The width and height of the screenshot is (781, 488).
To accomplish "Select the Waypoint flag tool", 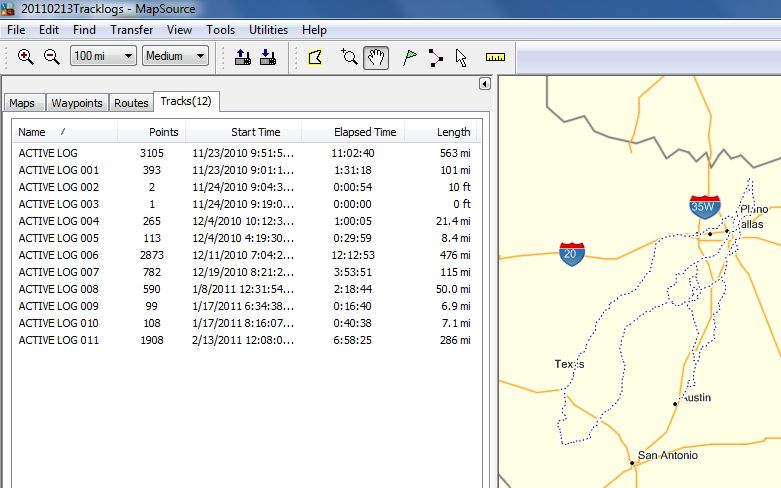I will [x=409, y=58].
